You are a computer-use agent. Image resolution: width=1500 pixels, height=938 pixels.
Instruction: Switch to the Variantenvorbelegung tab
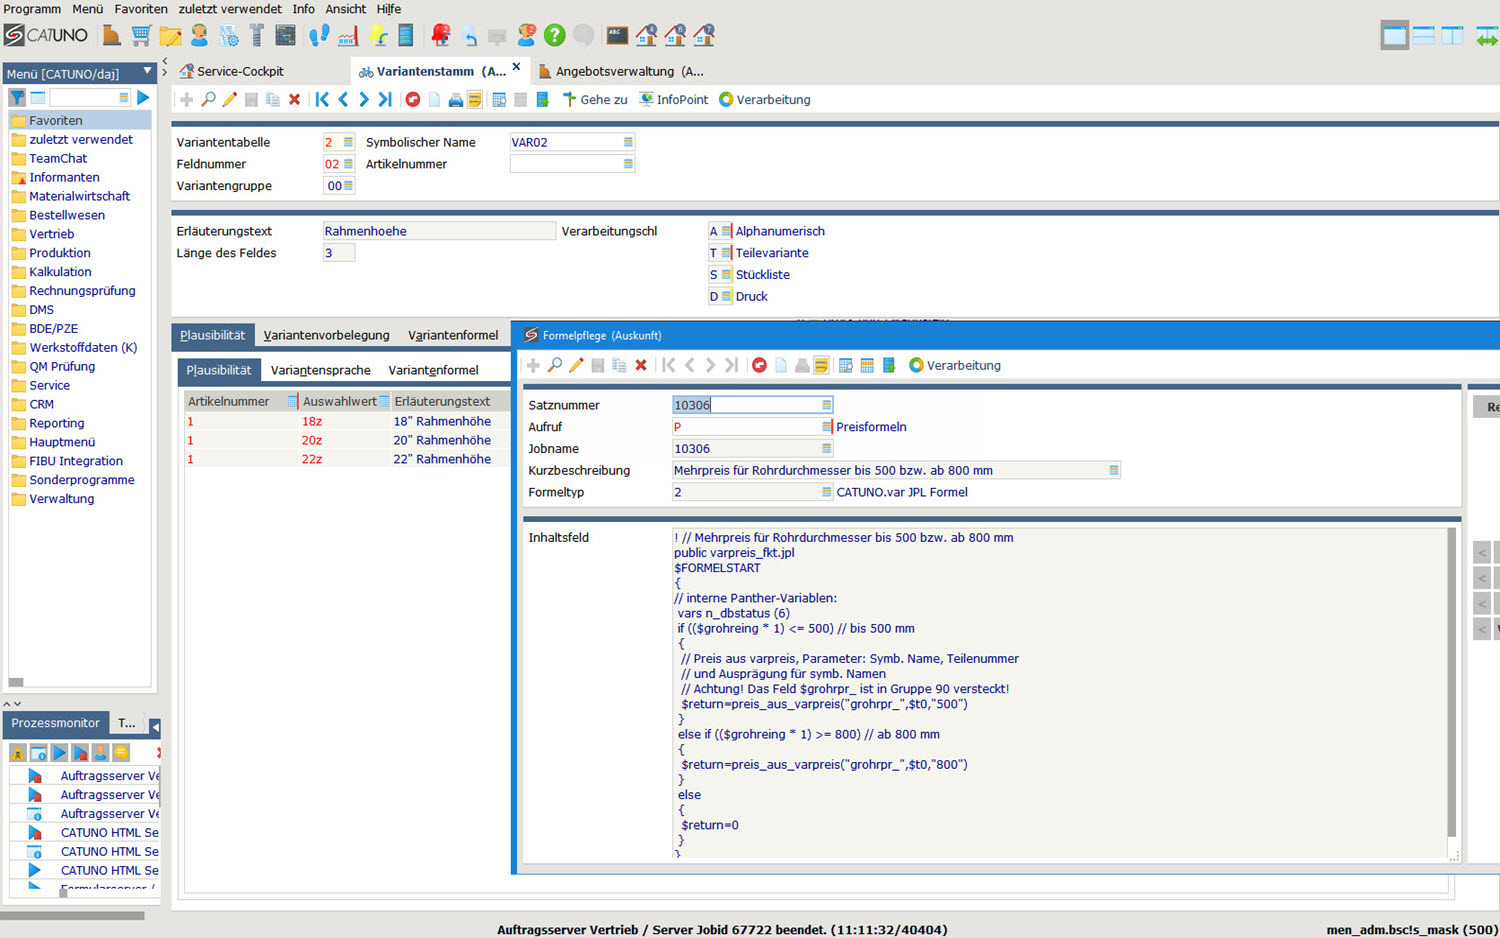[326, 335]
